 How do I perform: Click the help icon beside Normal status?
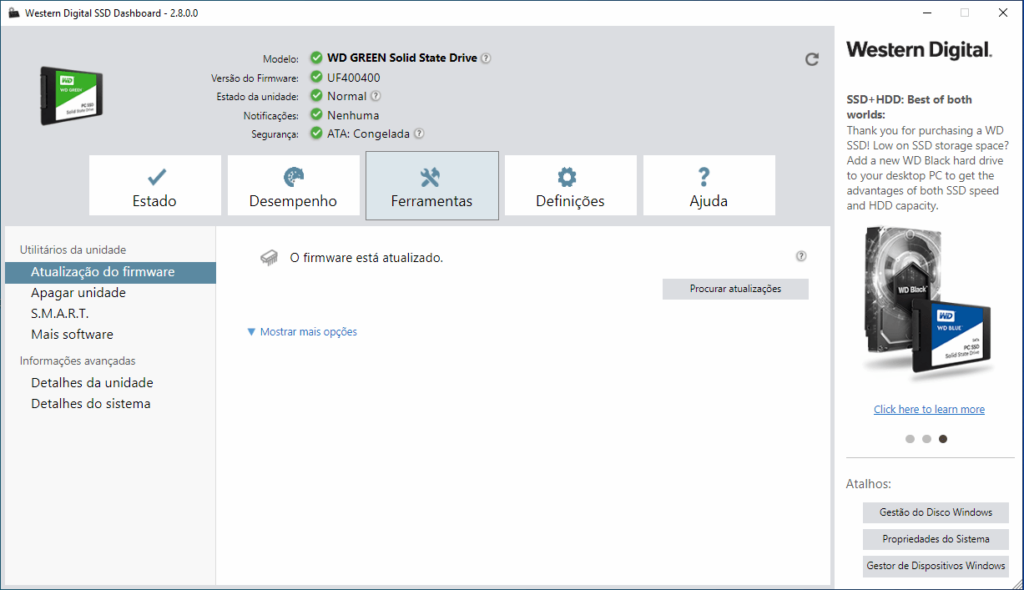coord(376,96)
